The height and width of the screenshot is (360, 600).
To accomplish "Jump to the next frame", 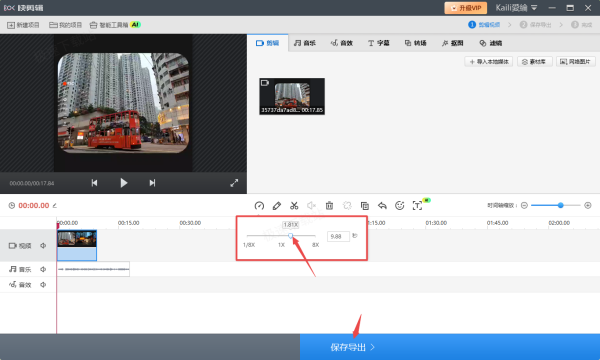I will pos(152,183).
